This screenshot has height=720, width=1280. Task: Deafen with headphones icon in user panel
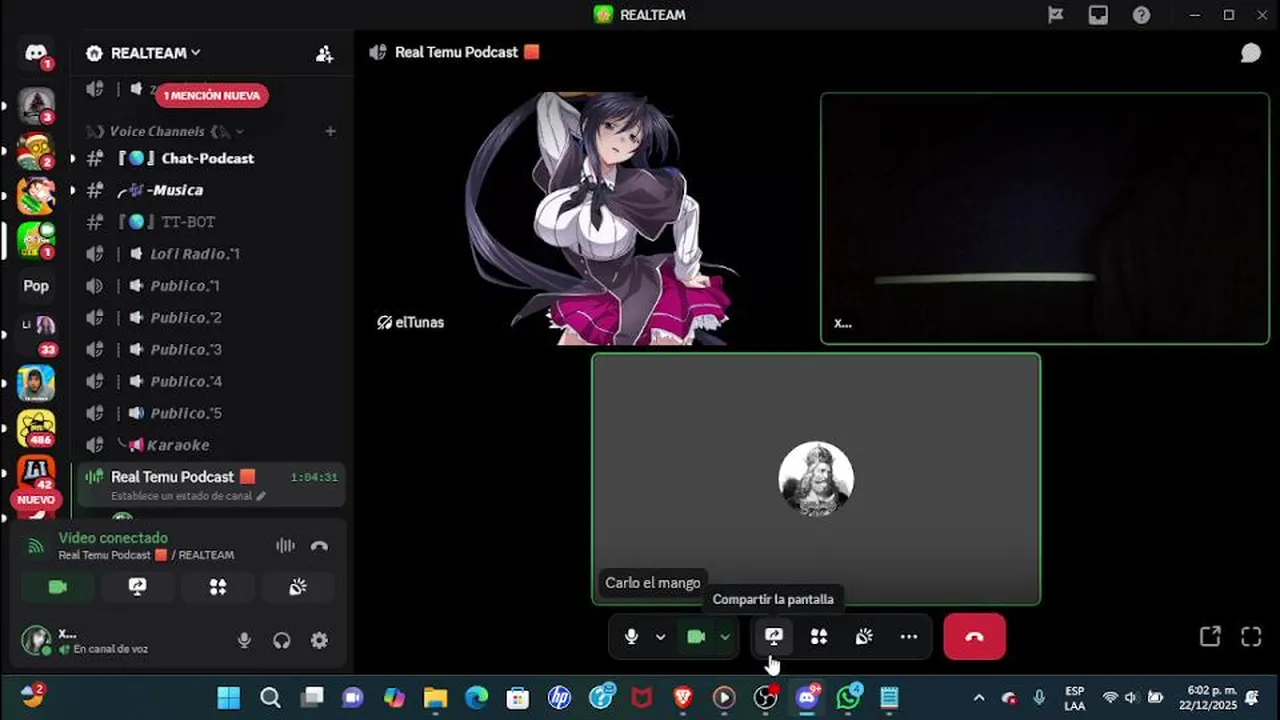pos(282,641)
